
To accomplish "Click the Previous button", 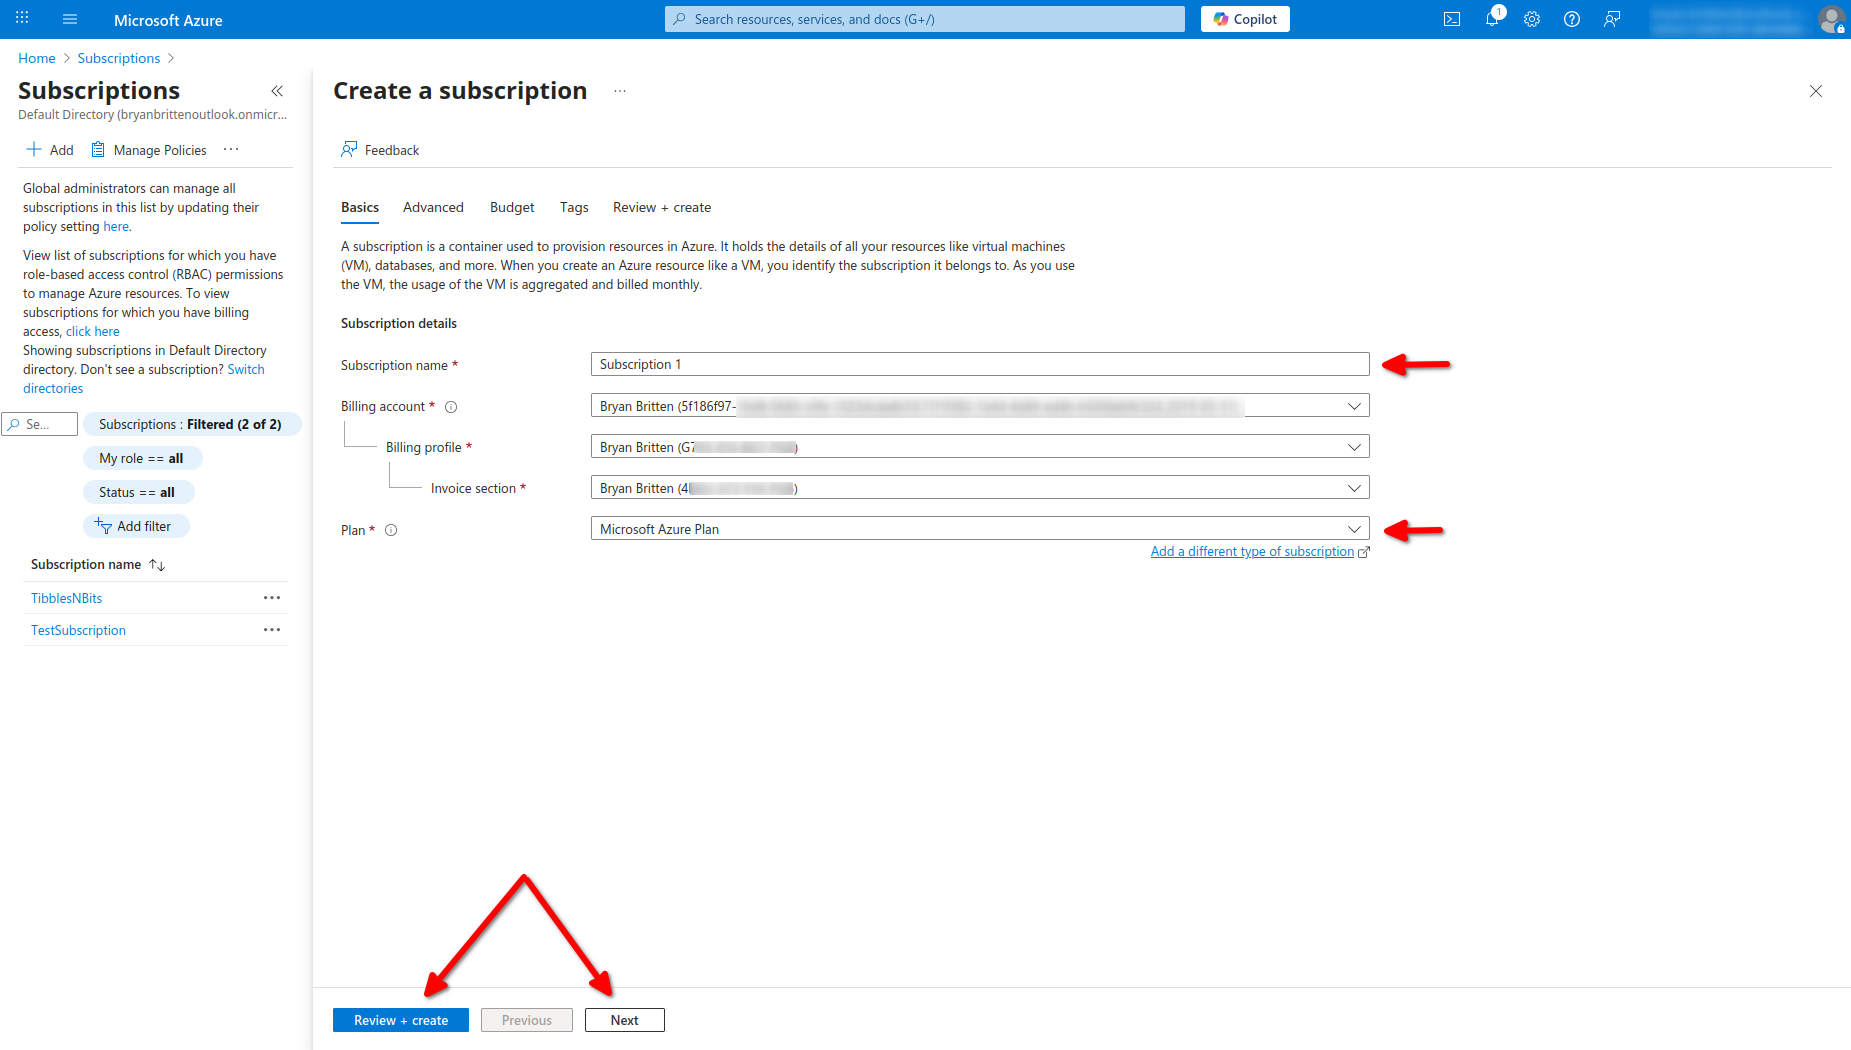I will (x=527, y=1020).
